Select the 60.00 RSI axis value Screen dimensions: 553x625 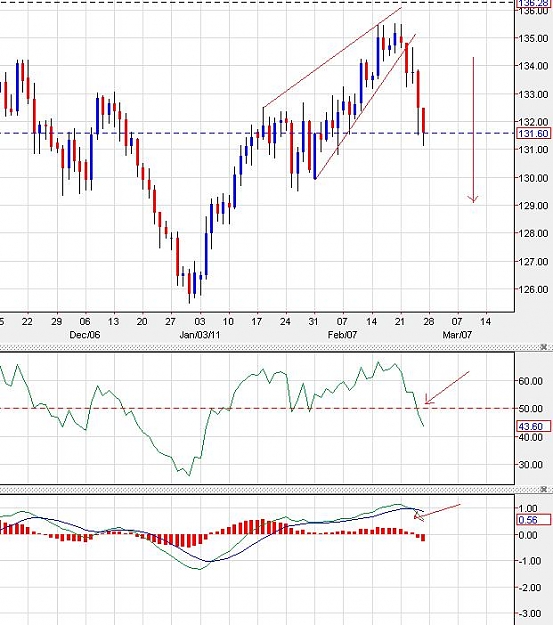[531, 381]
